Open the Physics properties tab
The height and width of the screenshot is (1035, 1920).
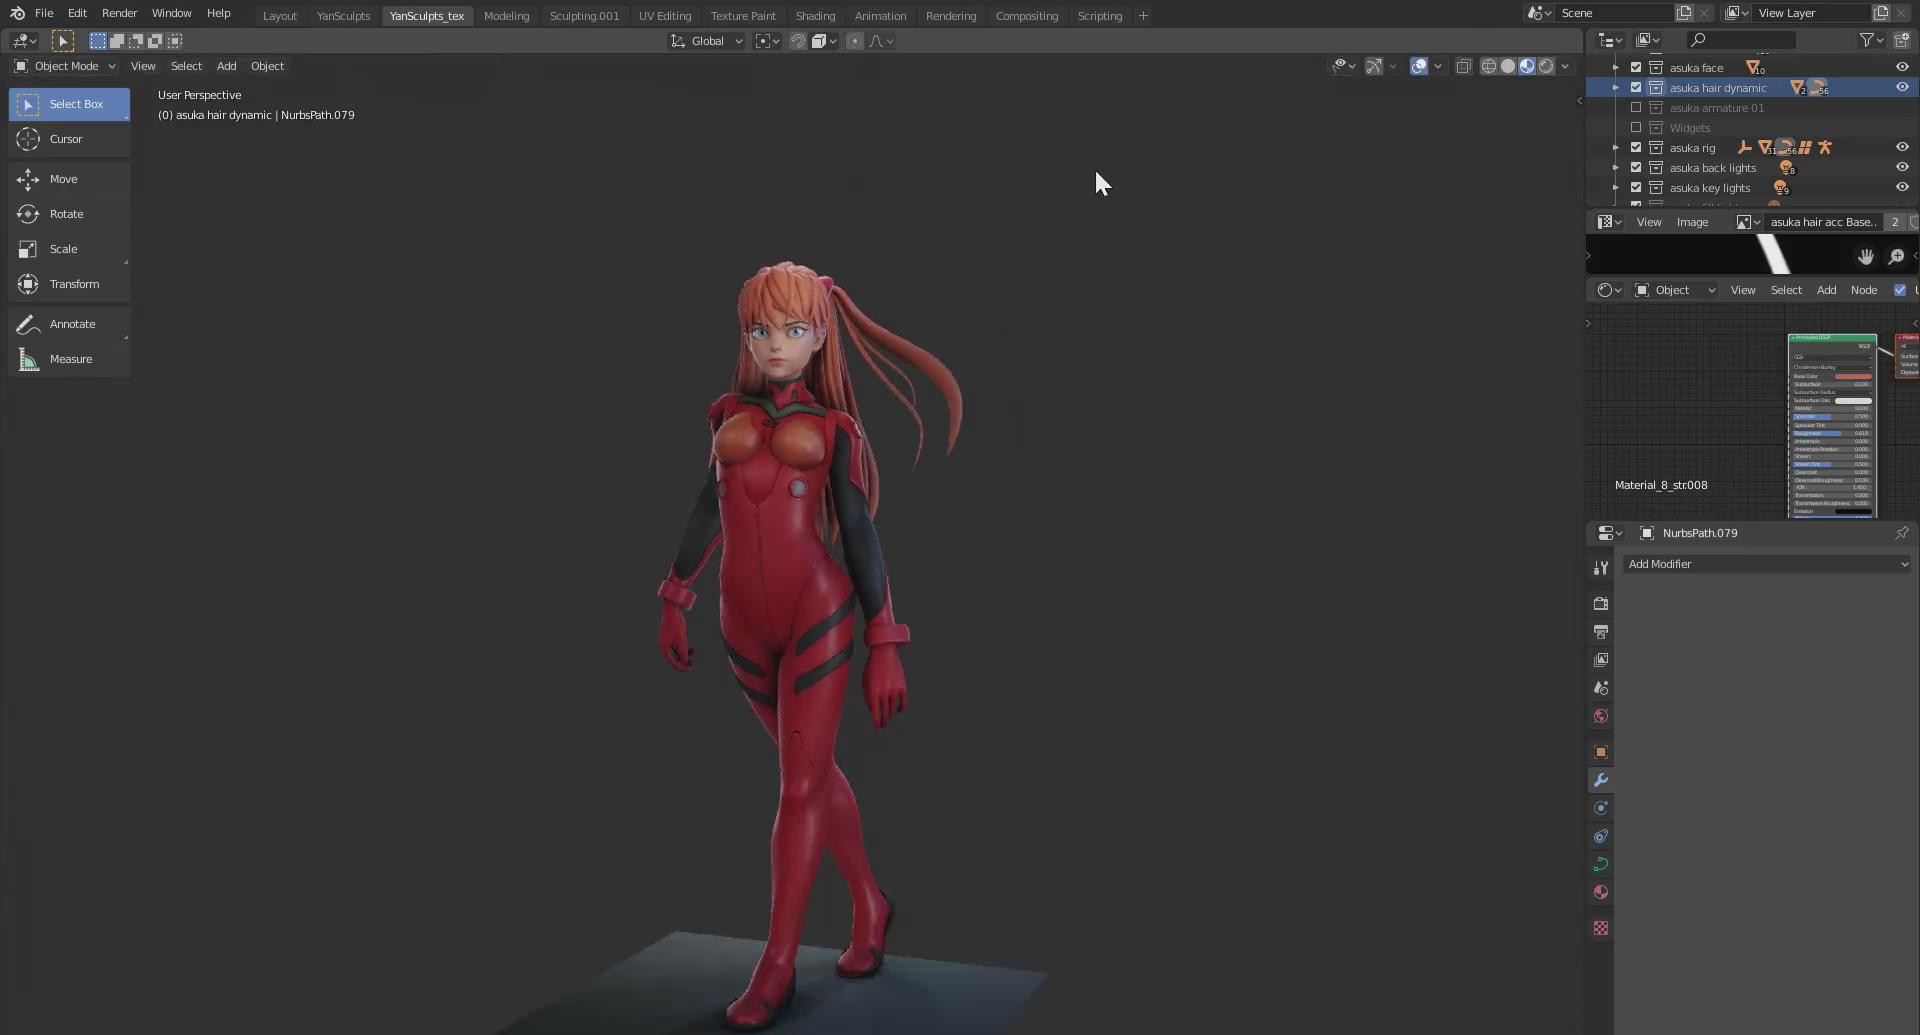[x=1600, y=808]
